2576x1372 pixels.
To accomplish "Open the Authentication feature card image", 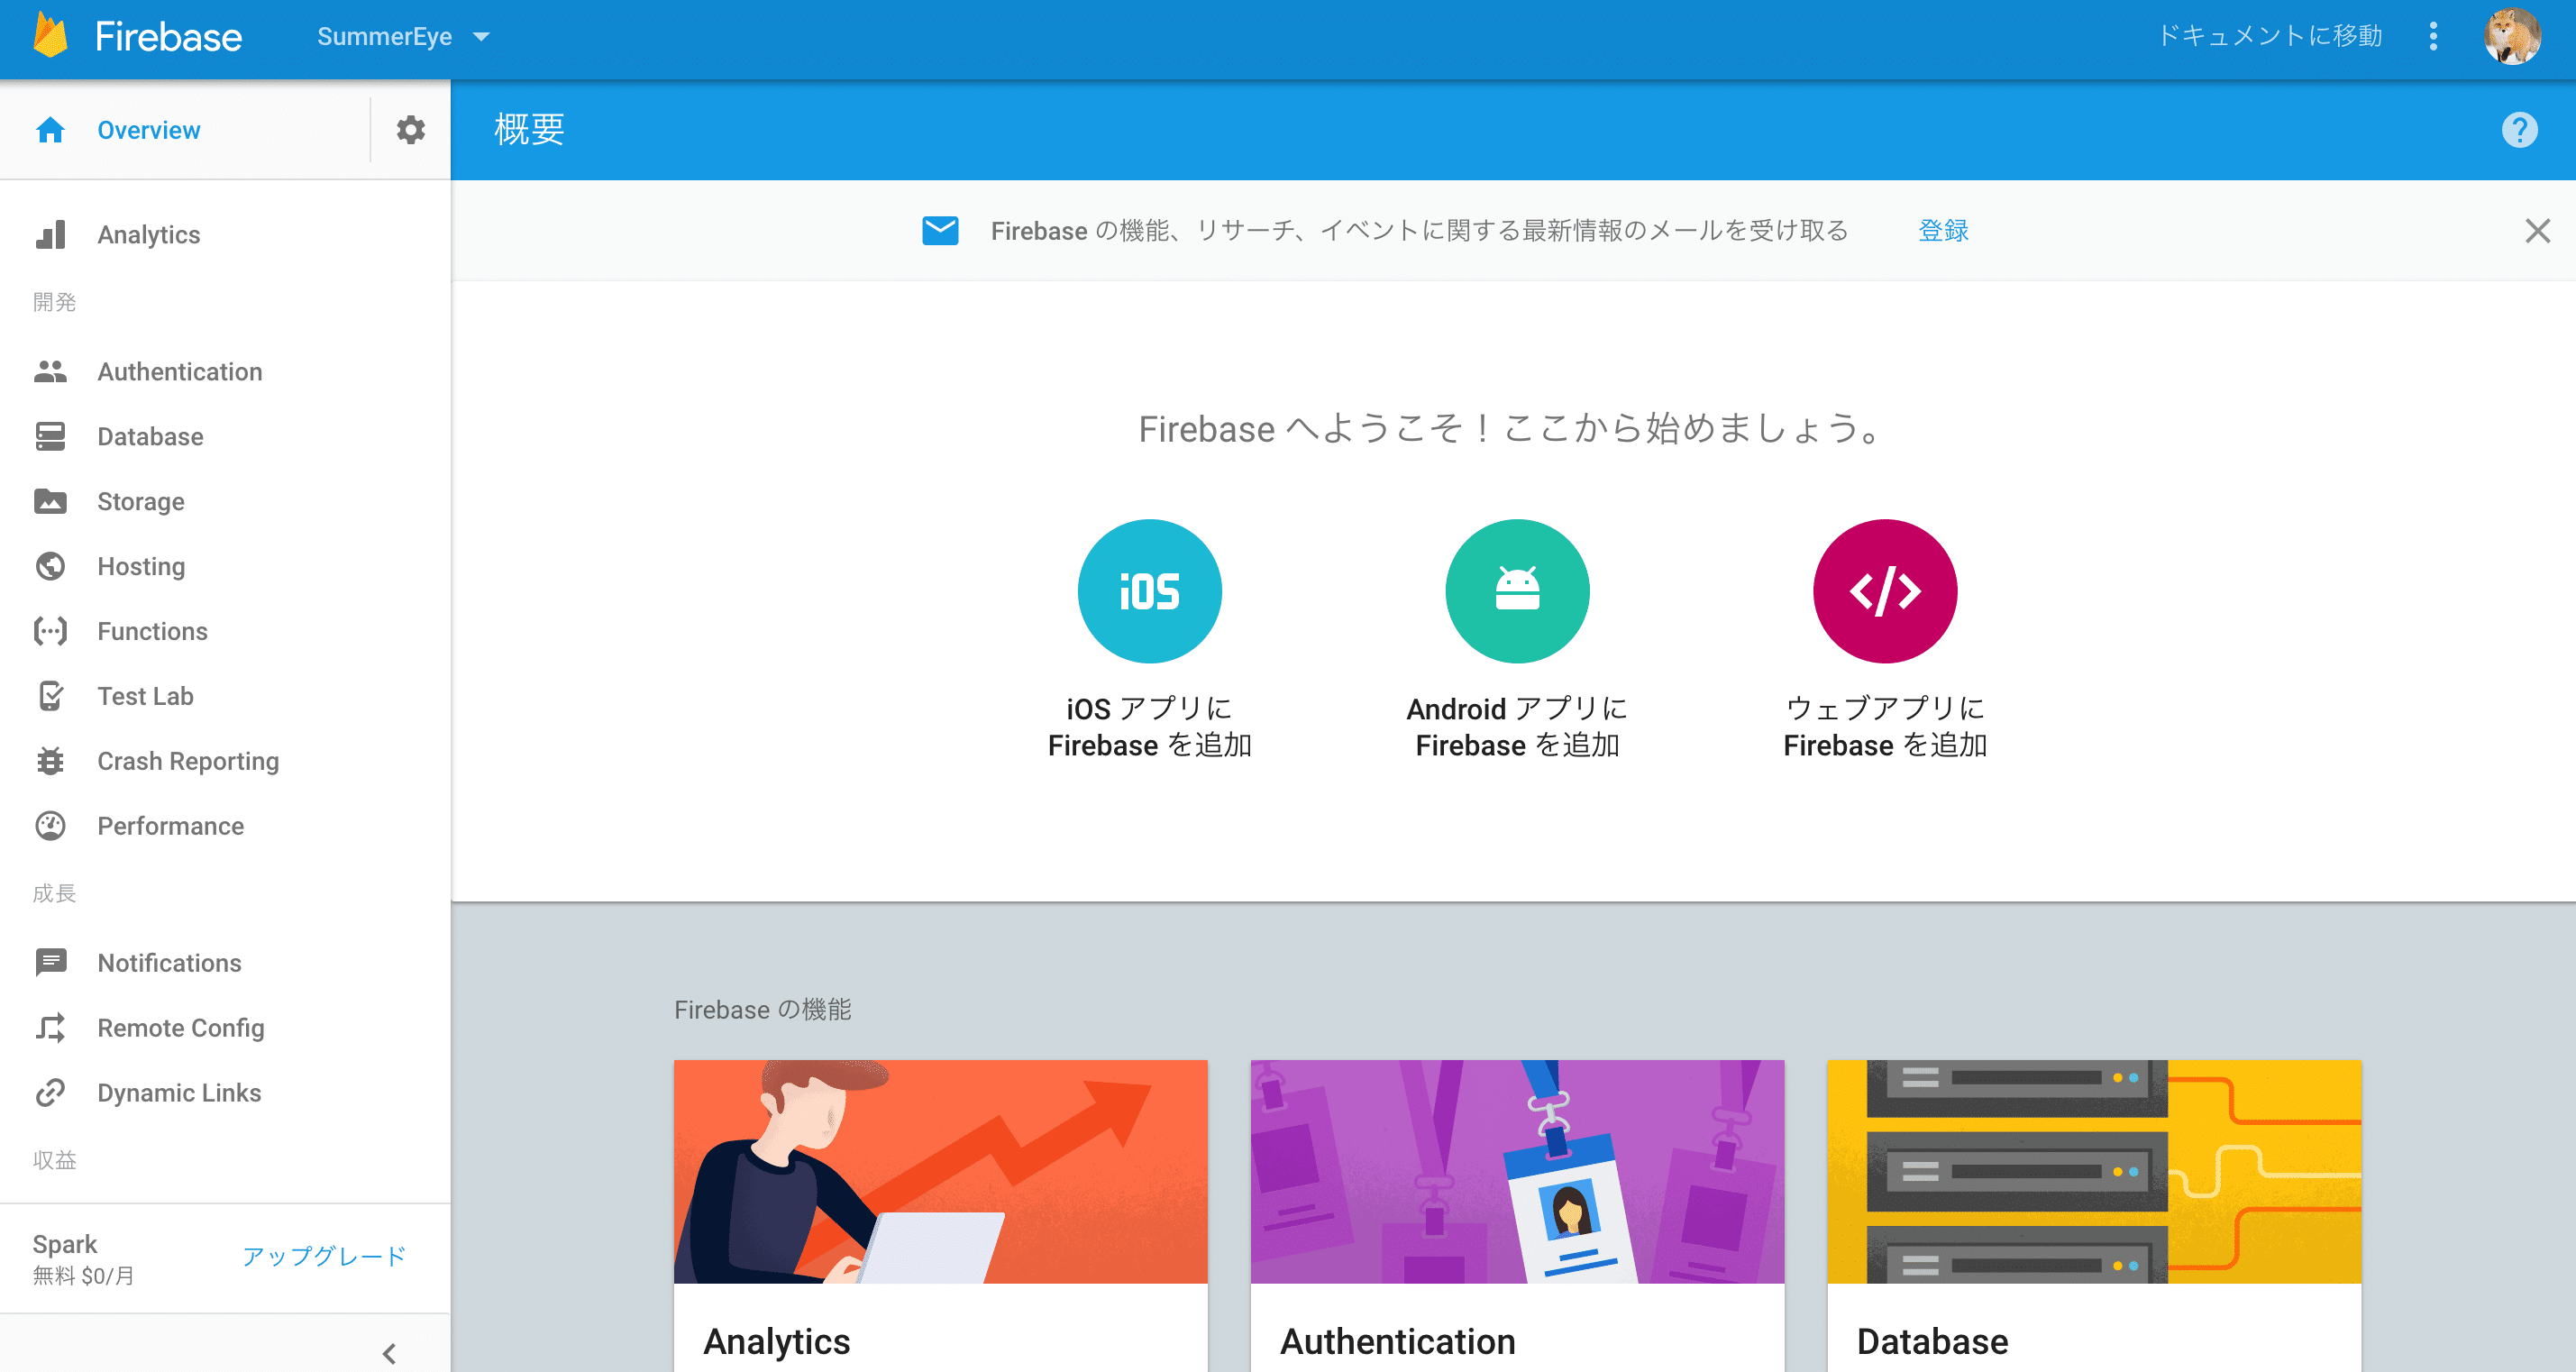I will point(1517,1171).
